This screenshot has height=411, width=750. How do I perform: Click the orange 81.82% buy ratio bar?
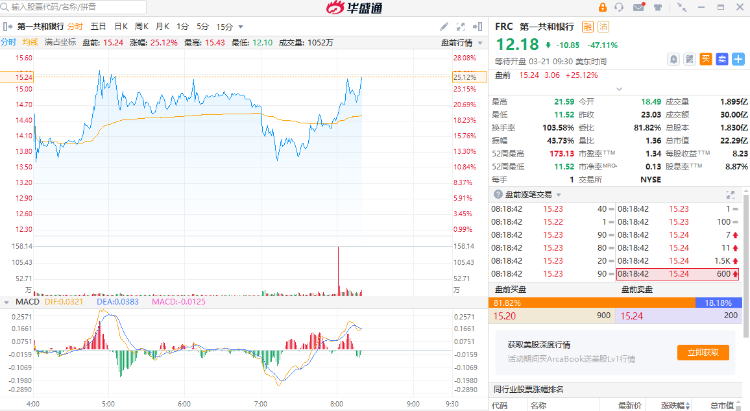pyautogui.click(x=592, y=303)
